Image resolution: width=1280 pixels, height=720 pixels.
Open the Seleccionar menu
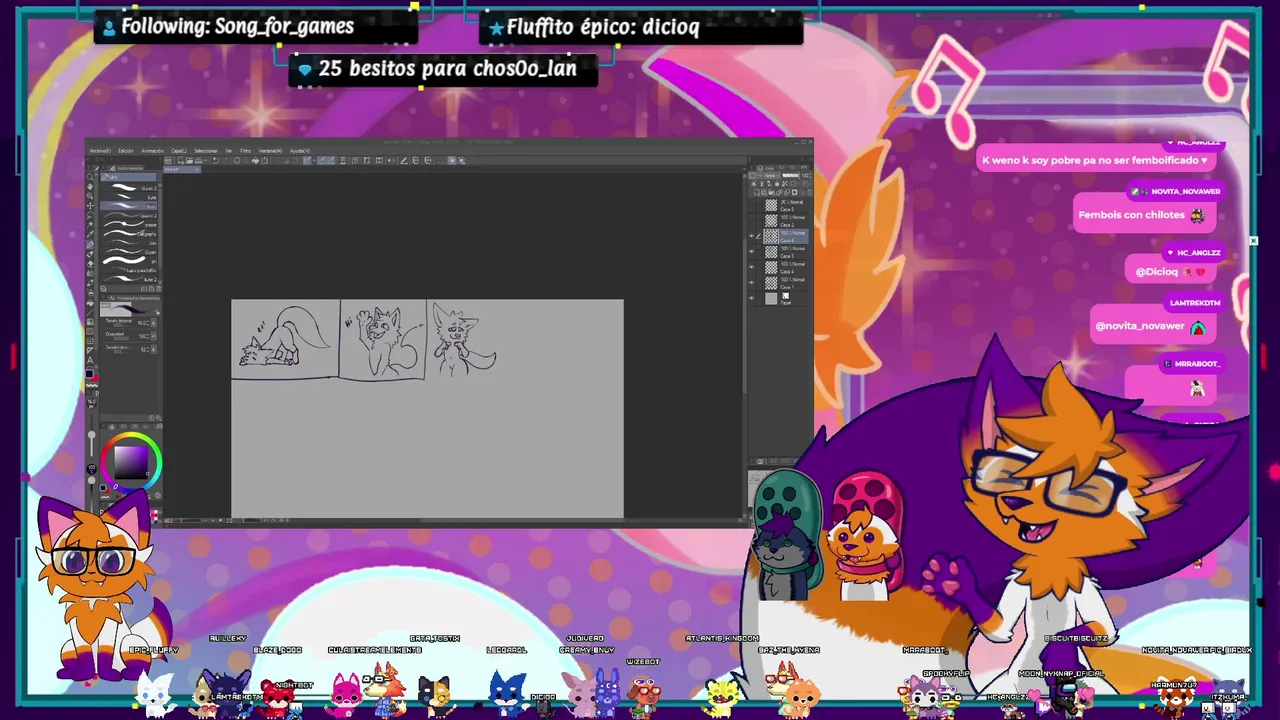(206, 151)
